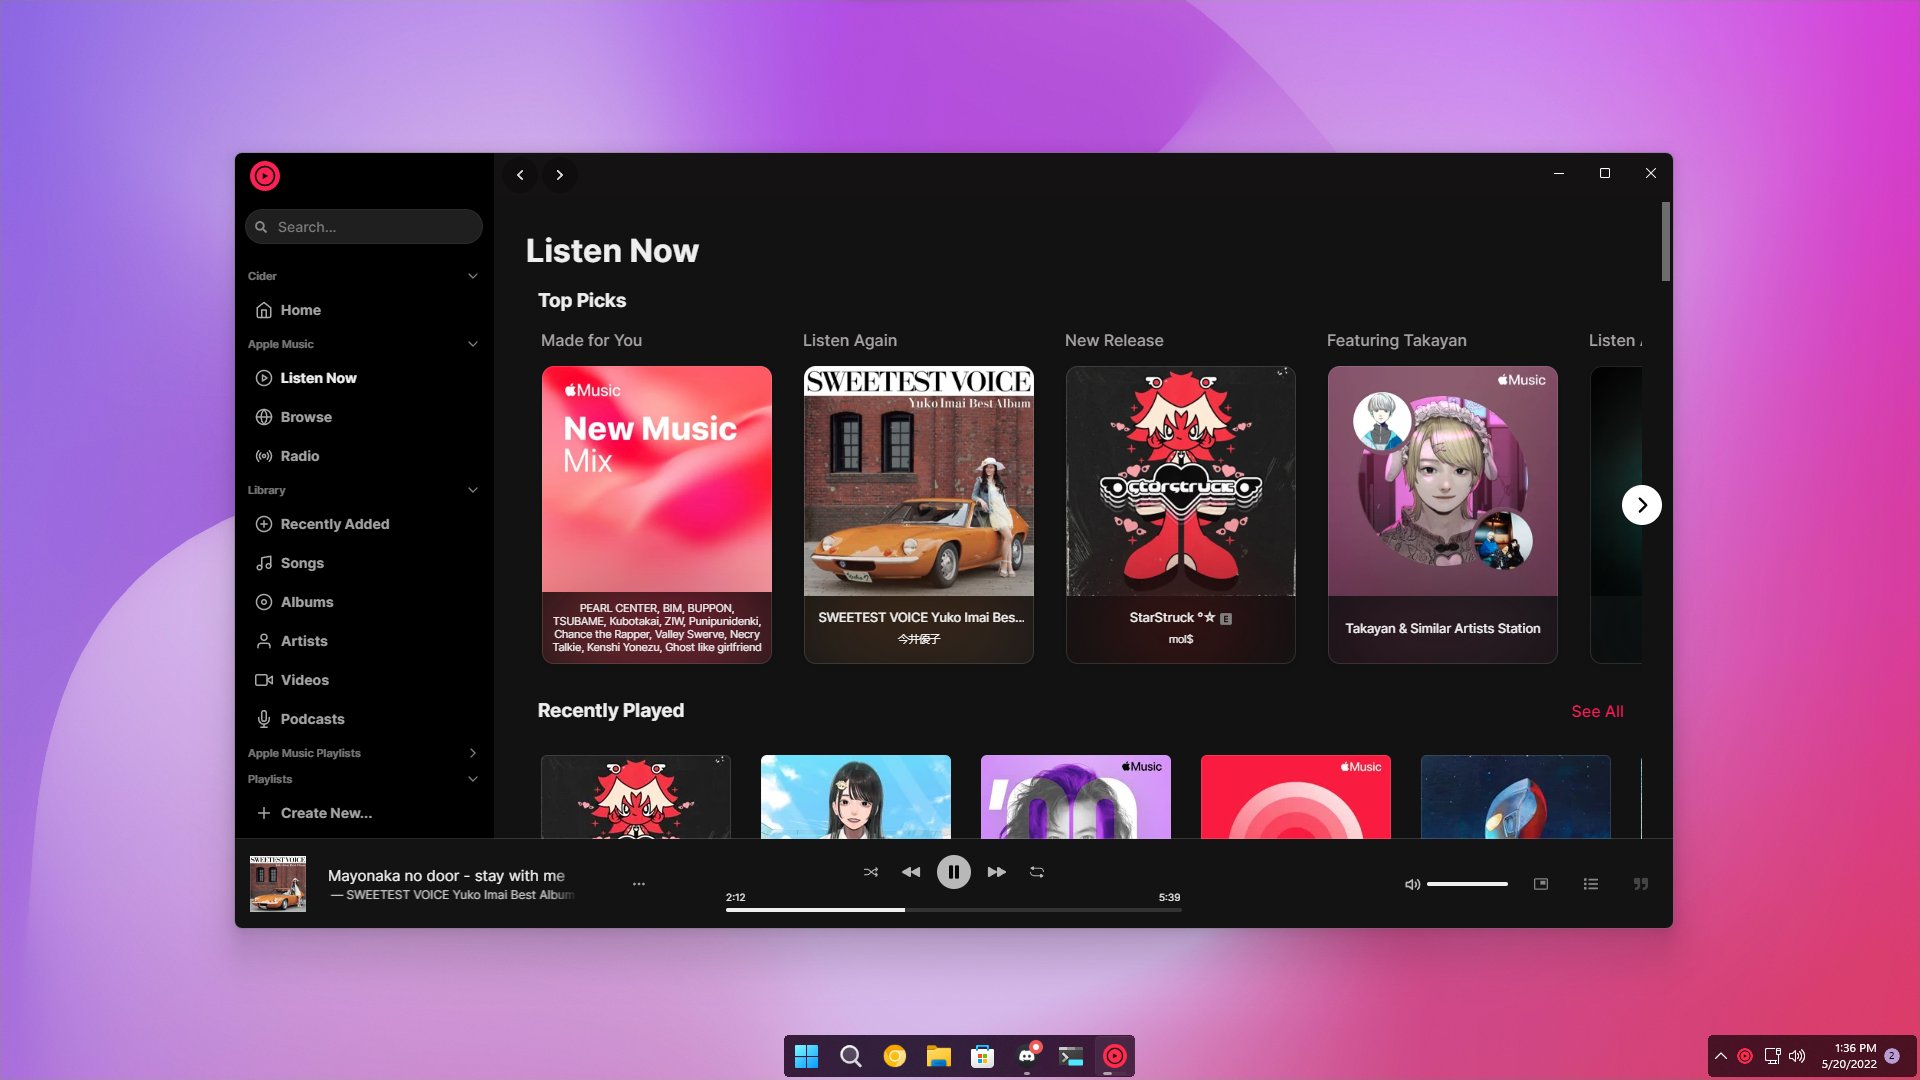Screen dimensions: 1920x1080
Task: Show lyrics with the quote icon
Action: 1641,884
